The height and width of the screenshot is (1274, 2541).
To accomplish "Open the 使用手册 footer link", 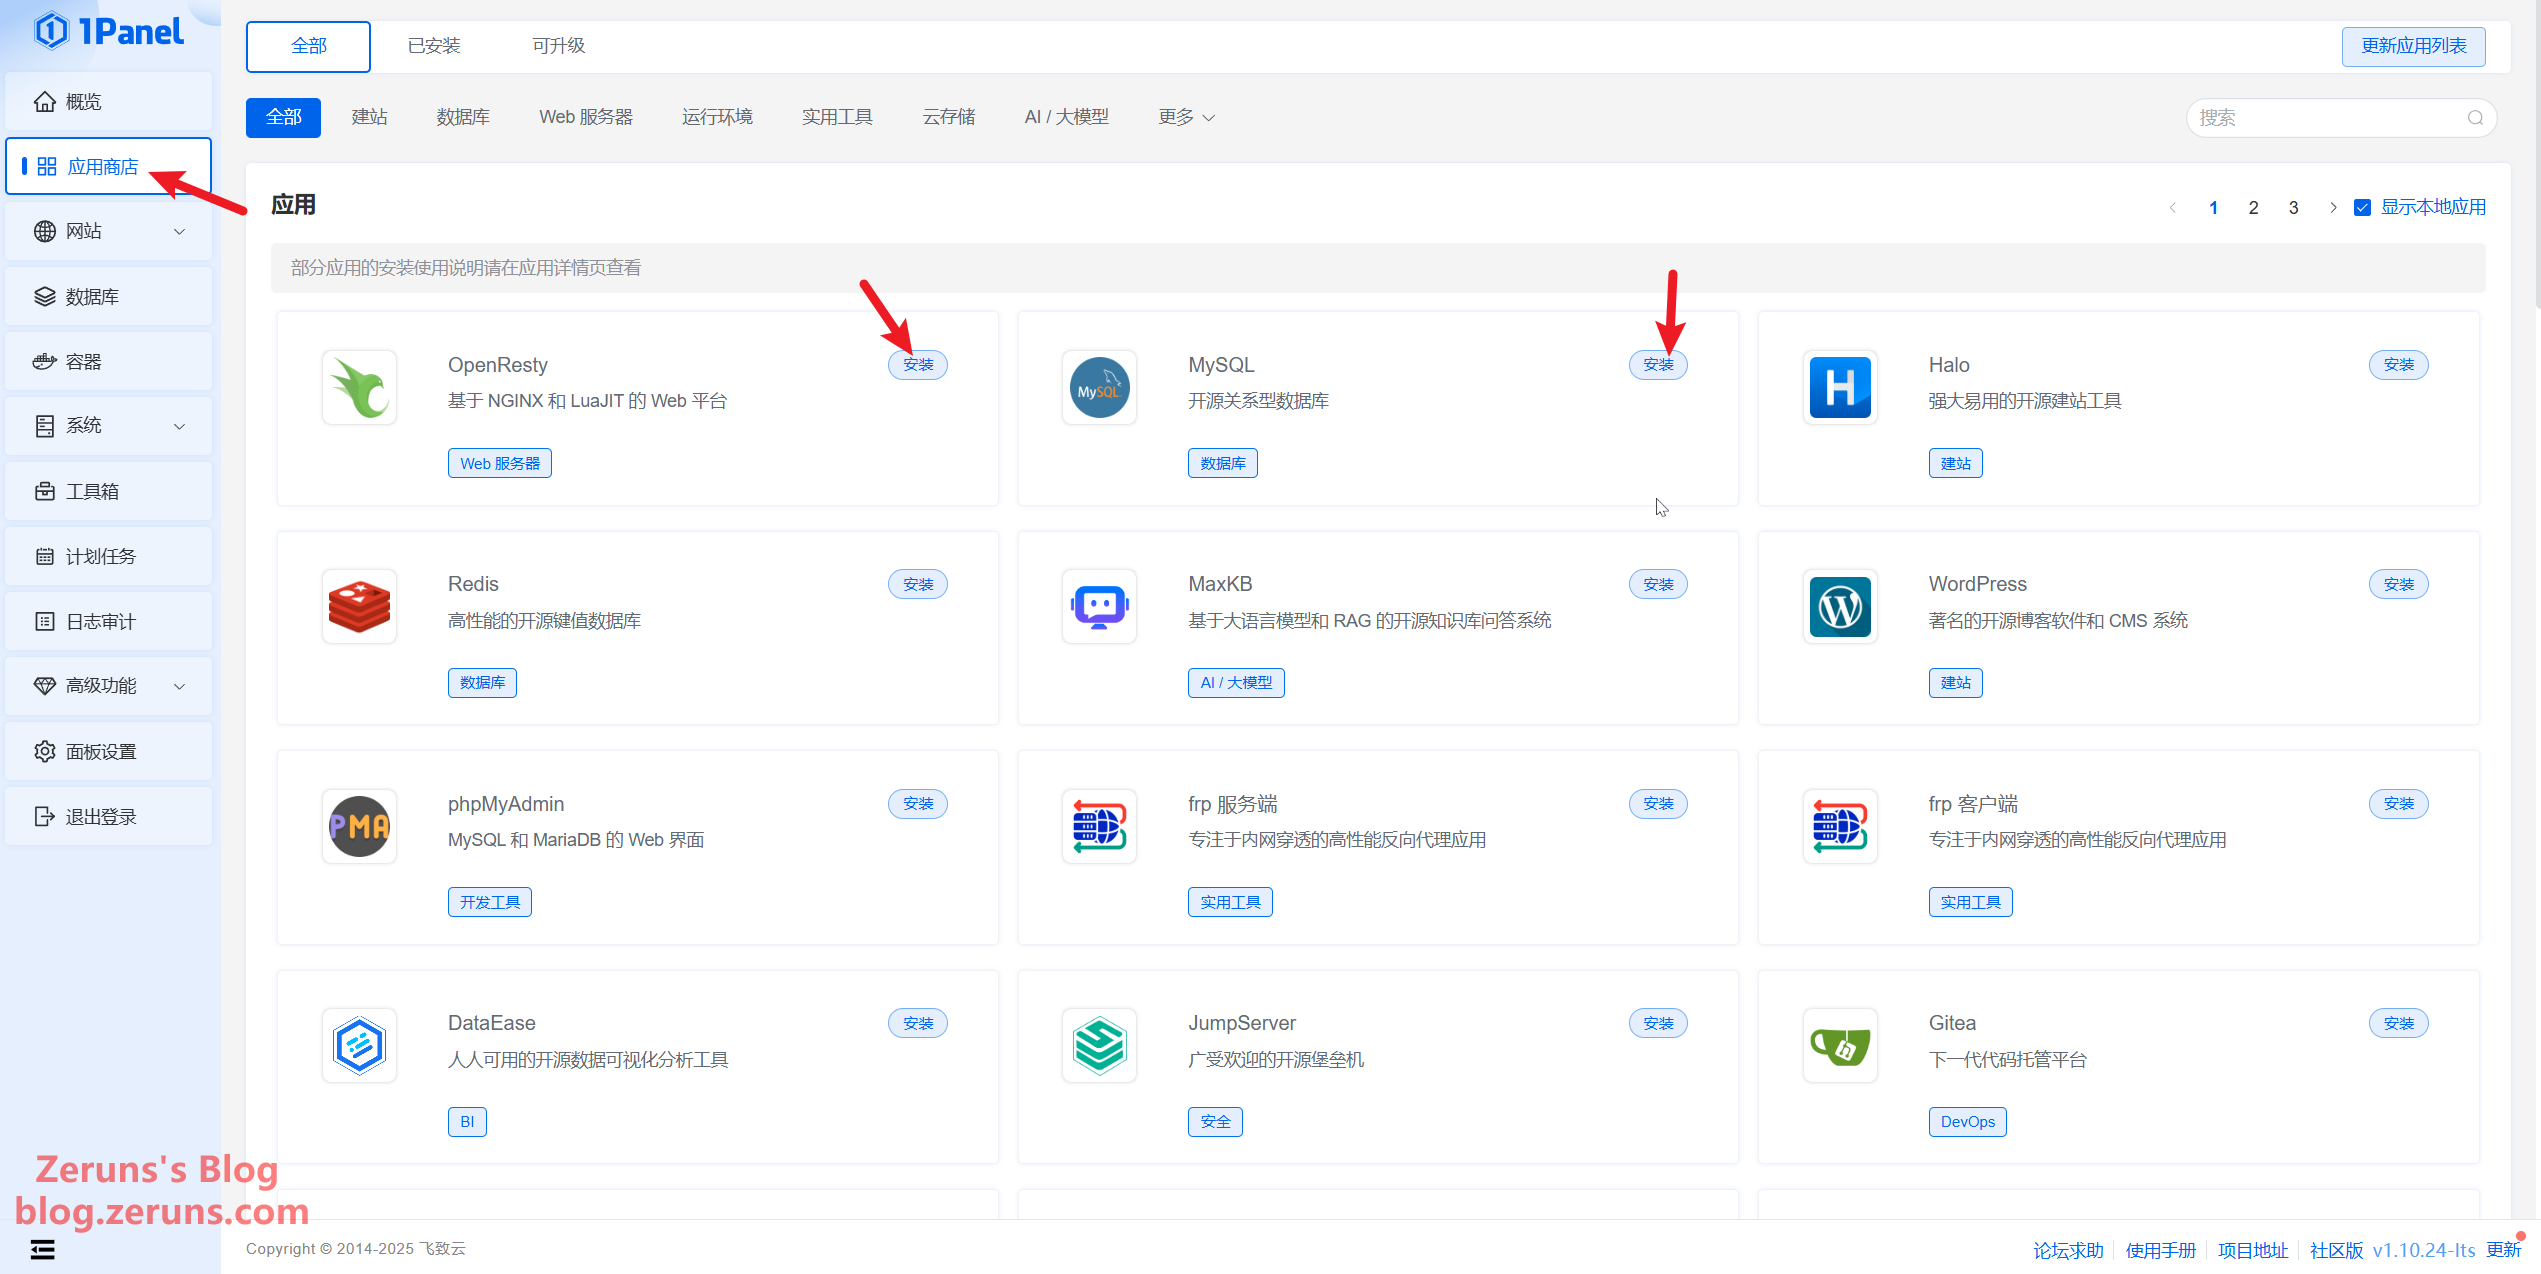I will point(2160,1250).
